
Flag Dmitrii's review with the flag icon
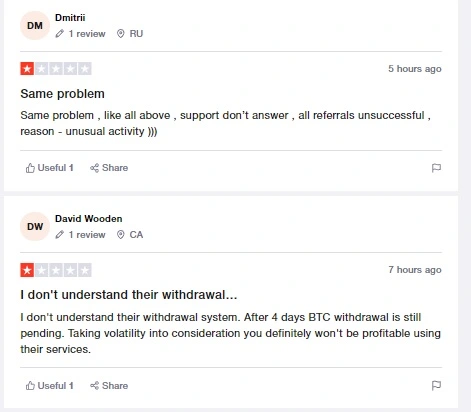pos(436,168)
